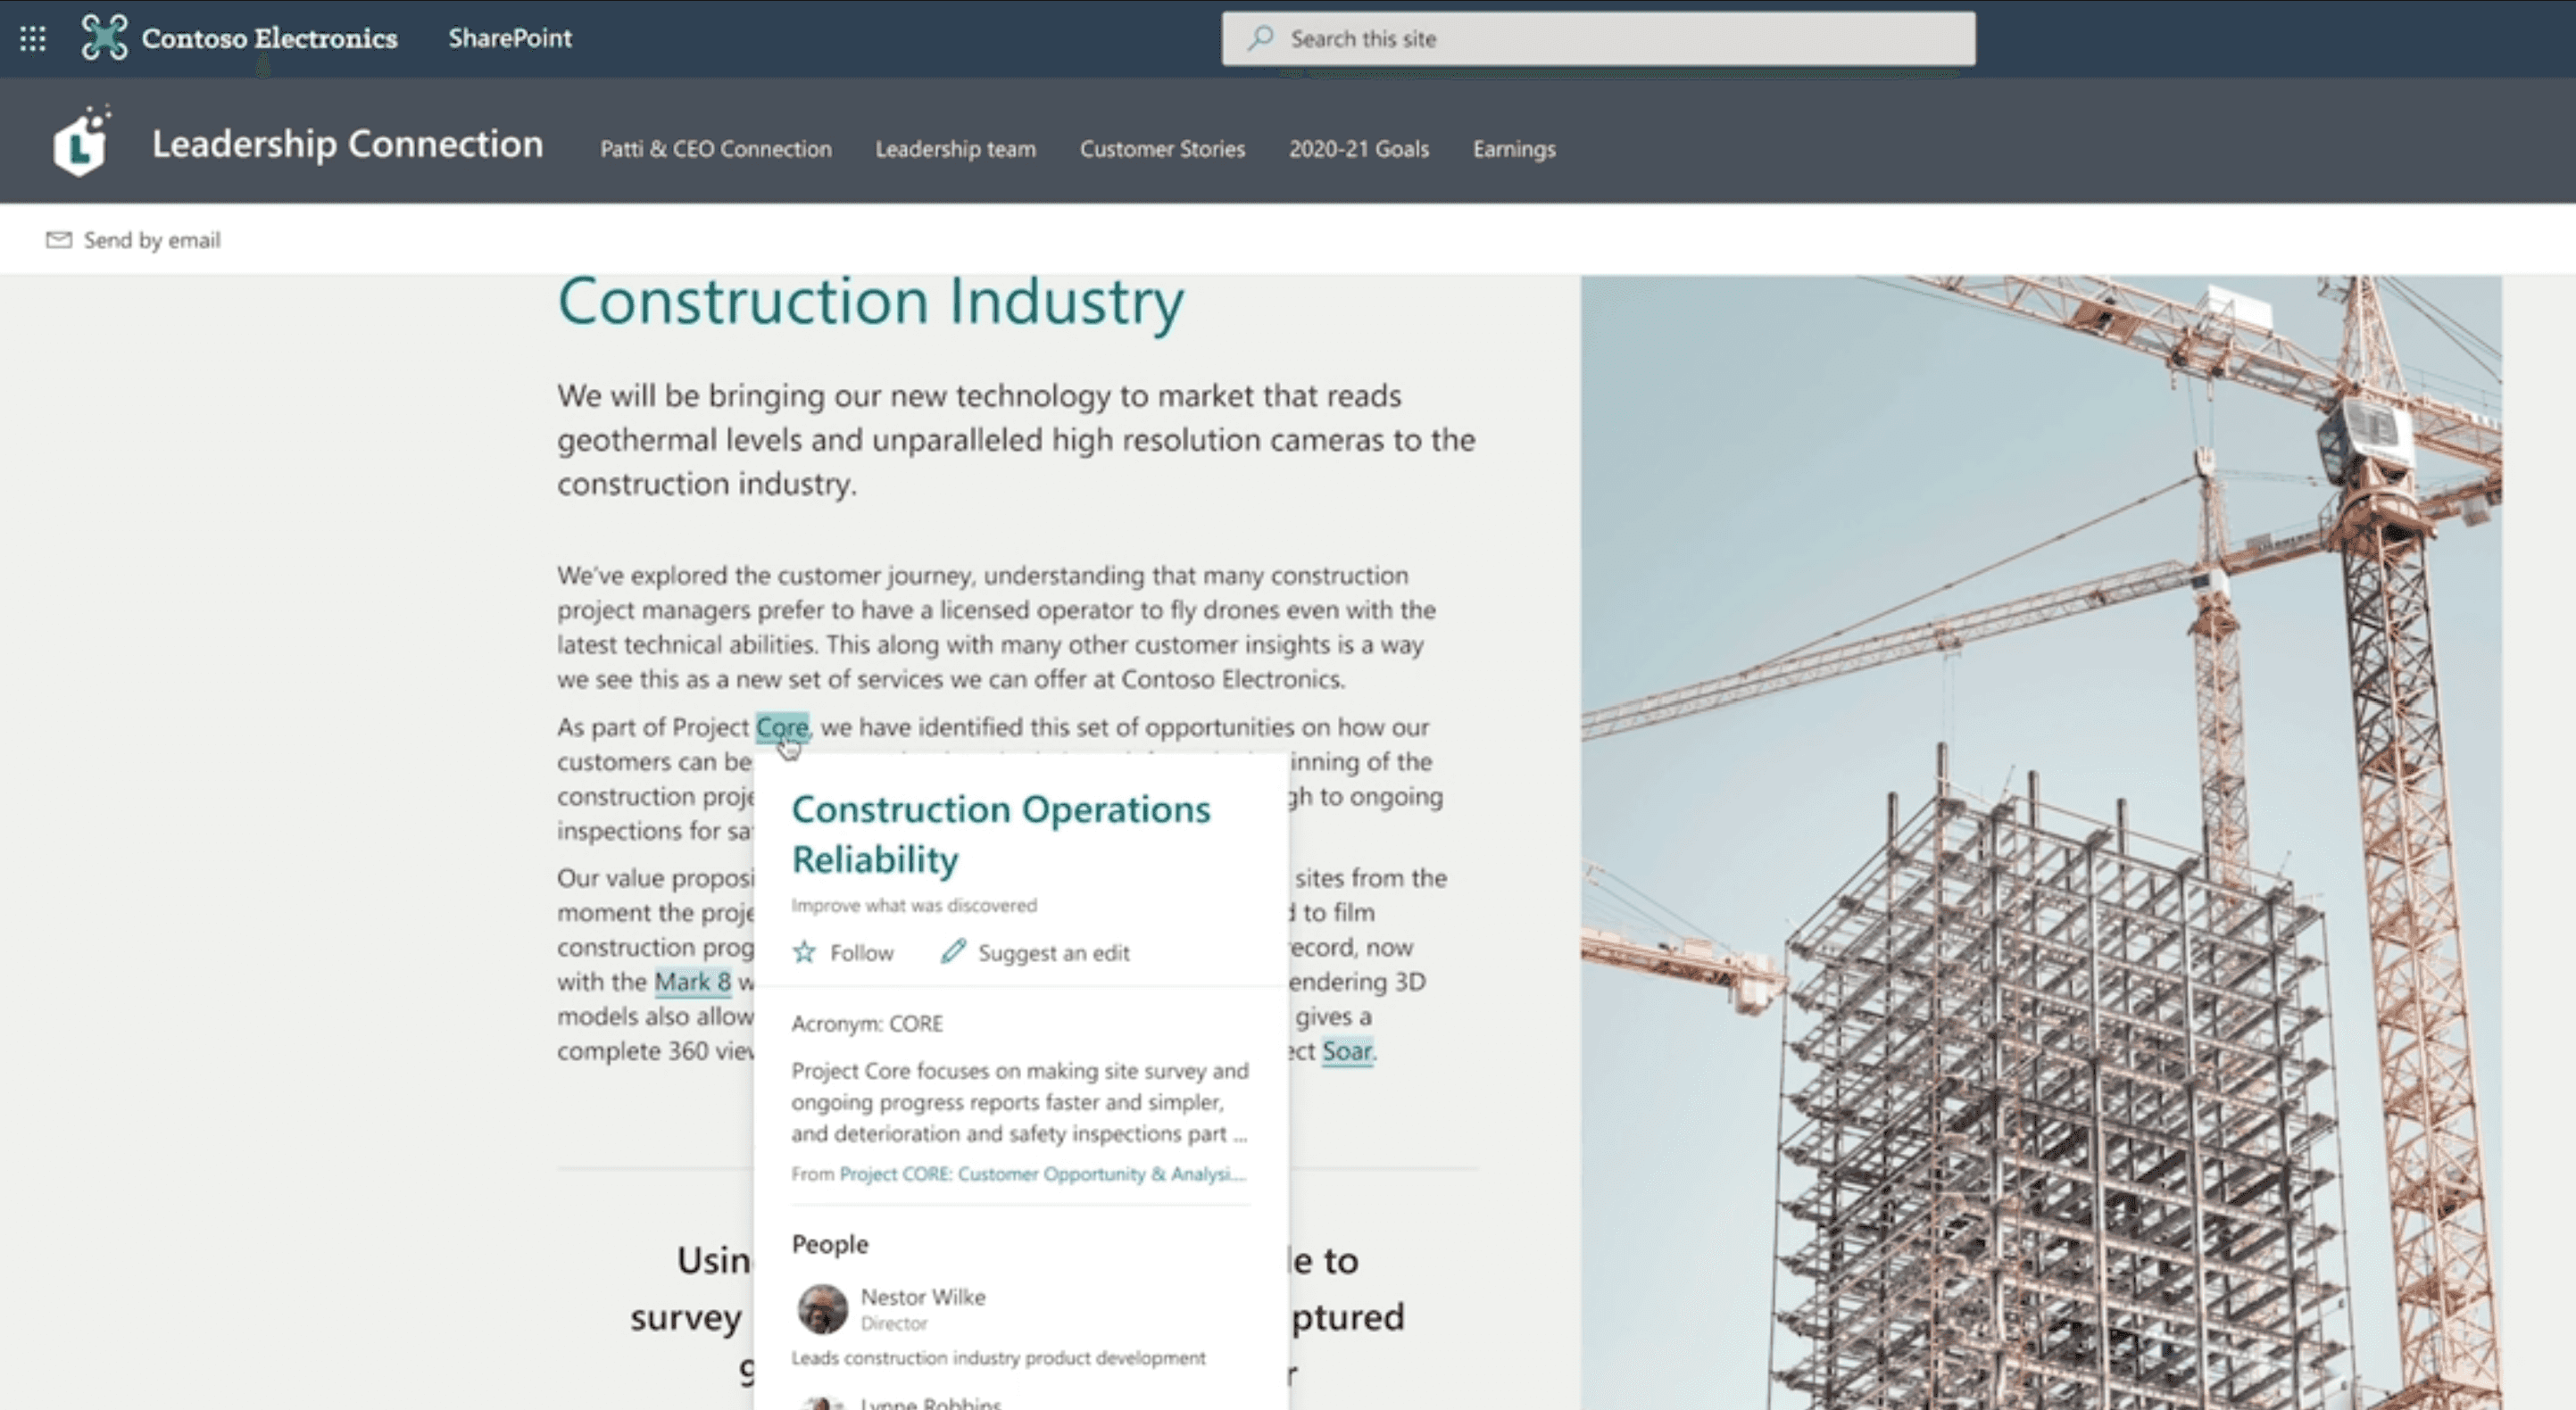Screen dimensions: 2576x1410
Task: Click the Leadership Connection site logo
Action: [x=82, y=142]
